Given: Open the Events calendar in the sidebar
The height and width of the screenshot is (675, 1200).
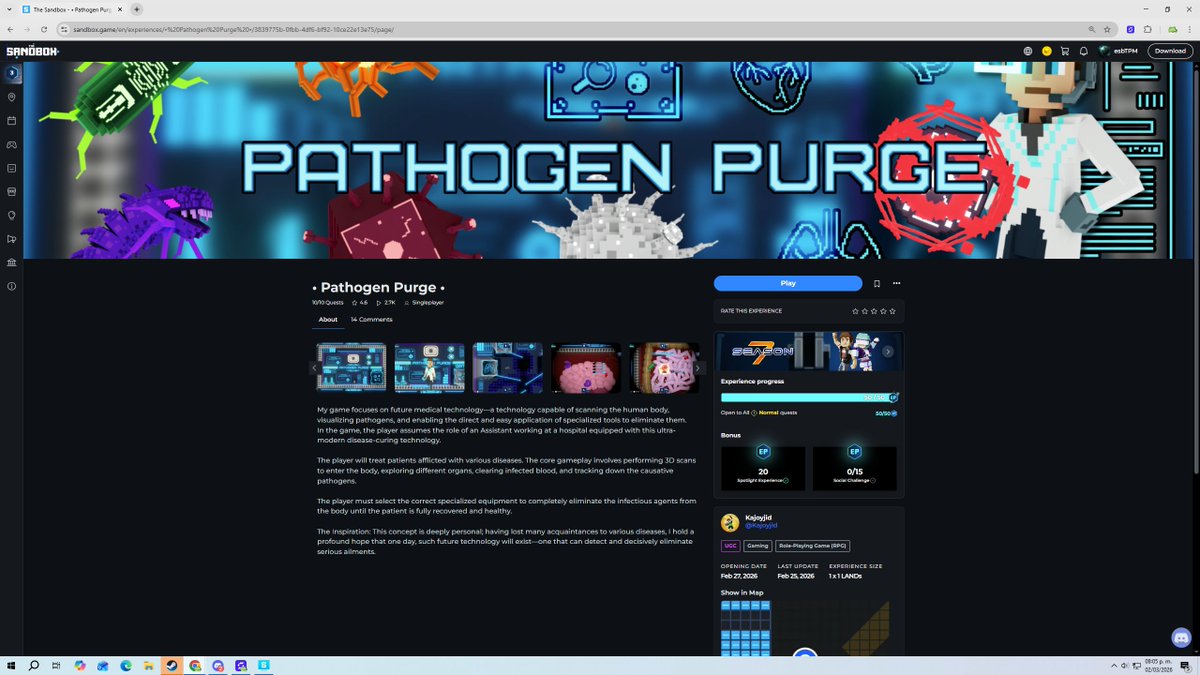Looking at the screenshot, I should [12, 120].
